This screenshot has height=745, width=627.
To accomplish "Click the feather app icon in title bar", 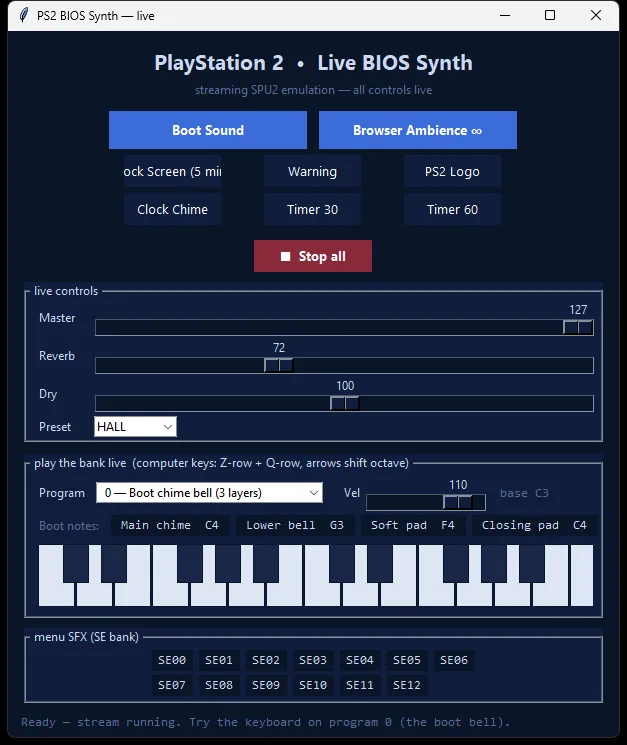I will coord(24,15).
